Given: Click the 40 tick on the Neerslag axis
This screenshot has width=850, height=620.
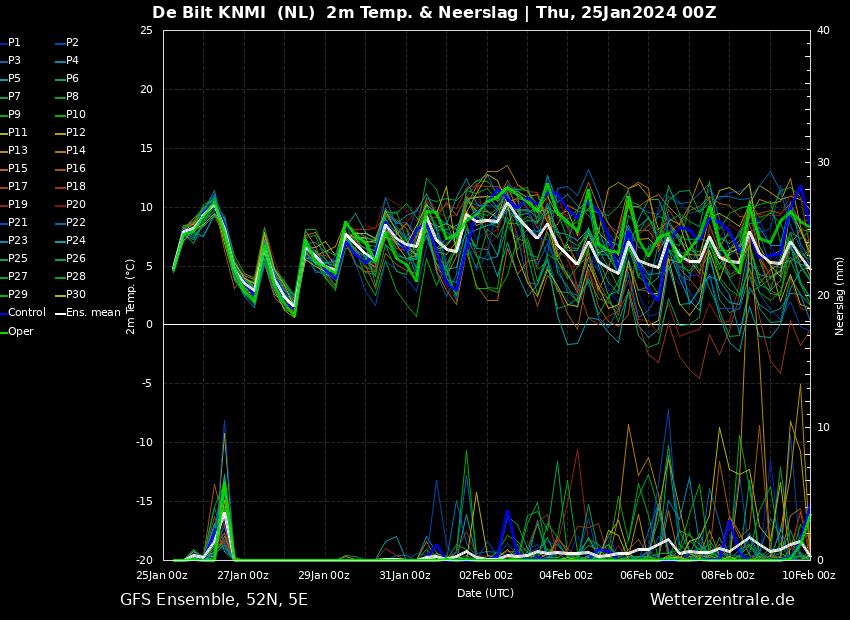Looking at the screenshot, I should [x=823, y=30].
